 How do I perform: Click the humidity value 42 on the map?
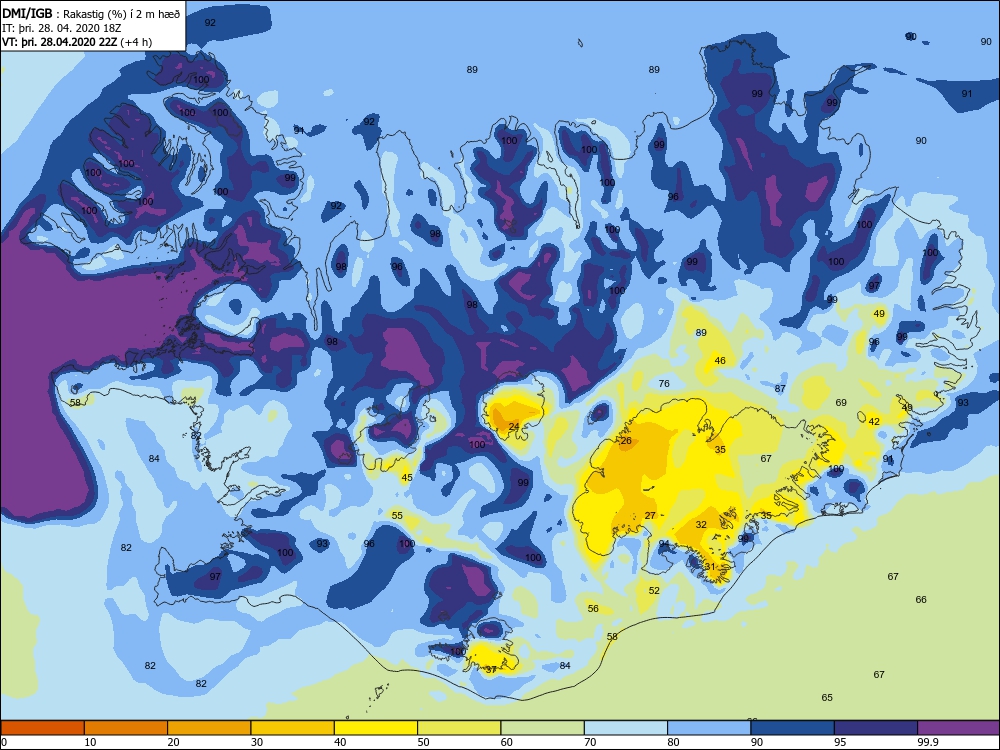click(874, 421)
